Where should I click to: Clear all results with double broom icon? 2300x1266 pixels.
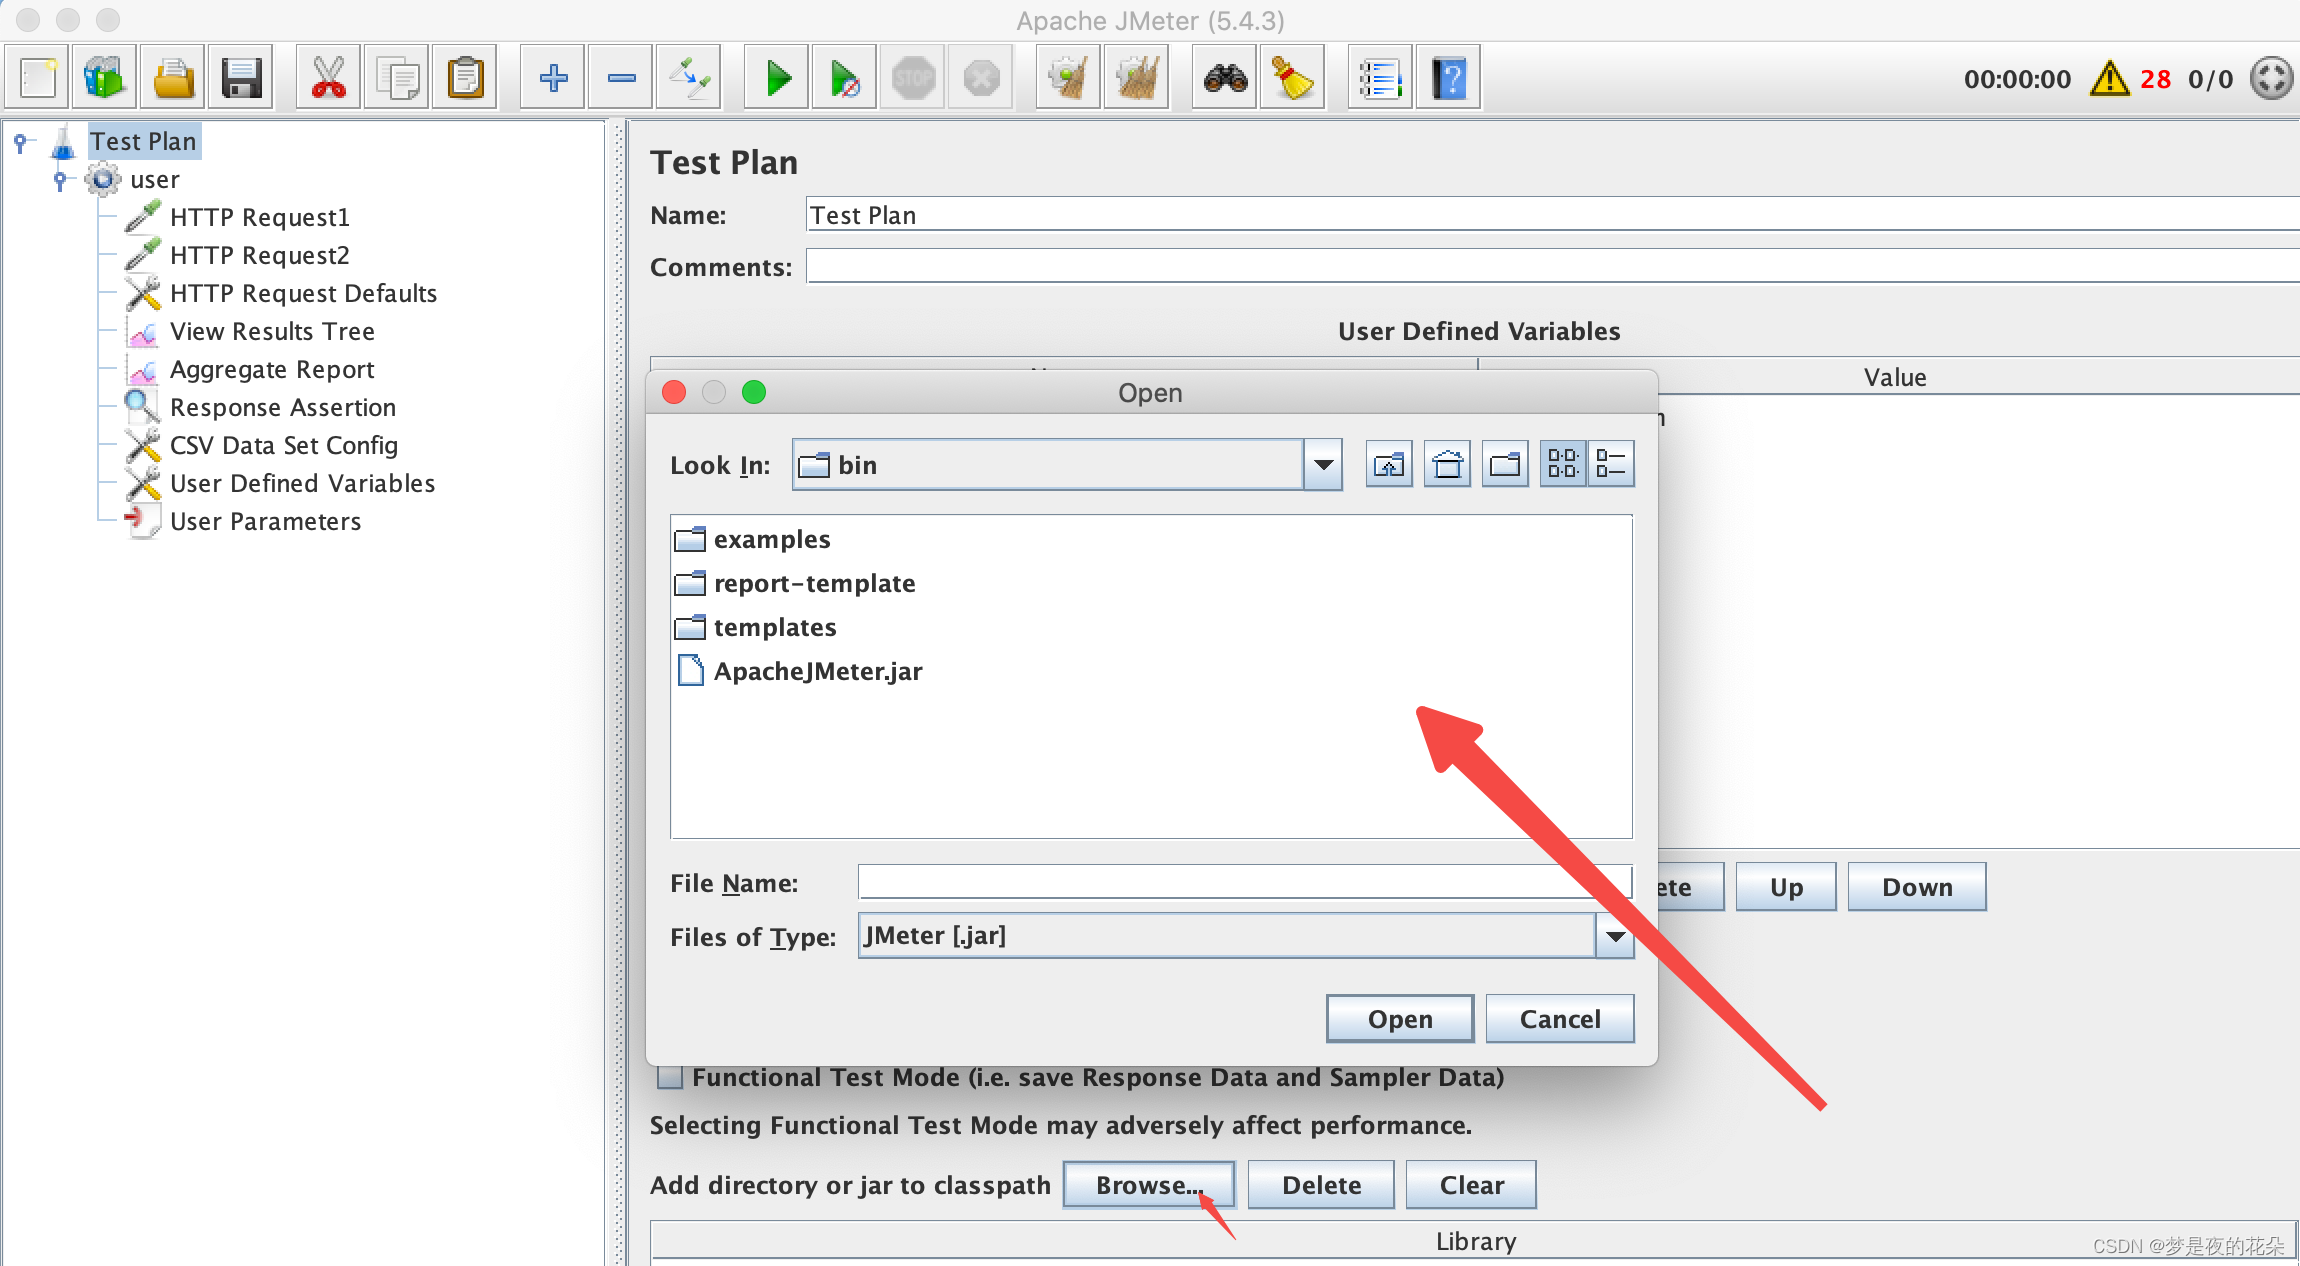pyautogui.click(x=1137, y=78)
